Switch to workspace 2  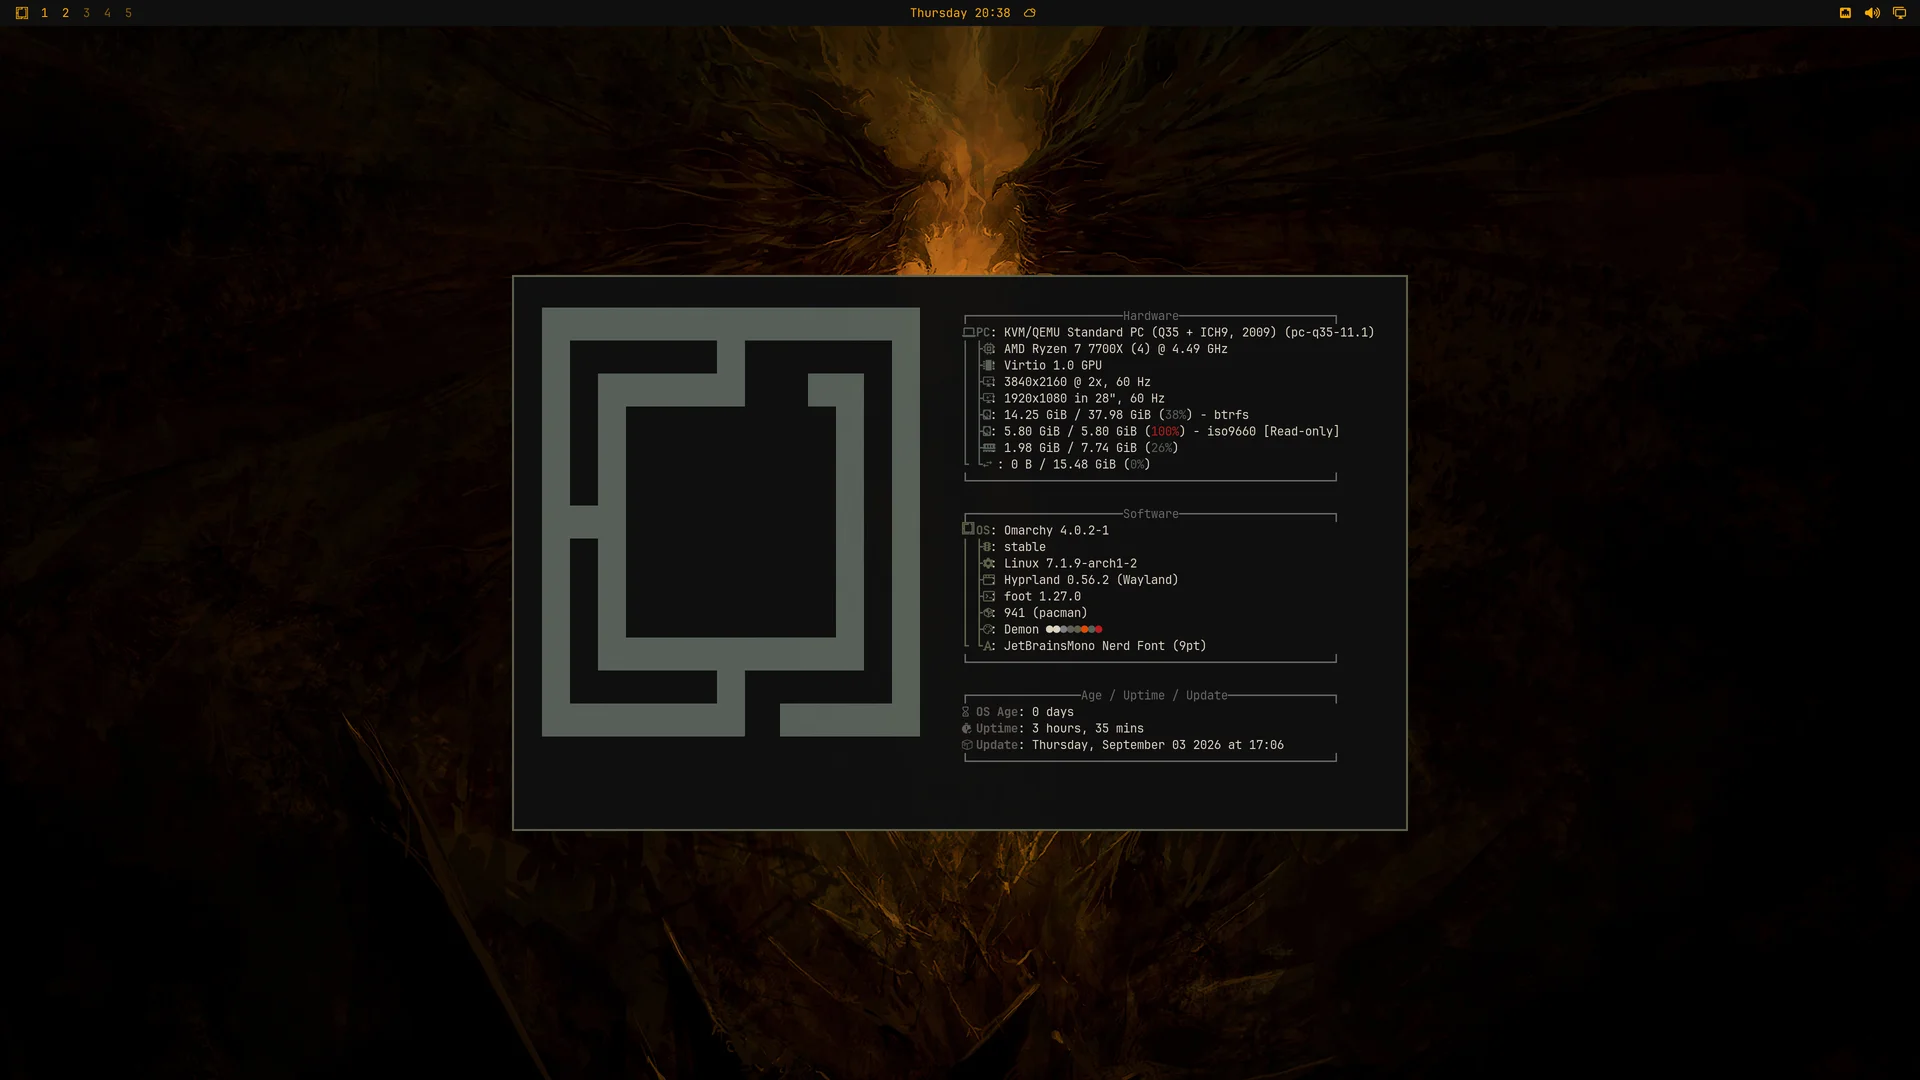point(65,13)
